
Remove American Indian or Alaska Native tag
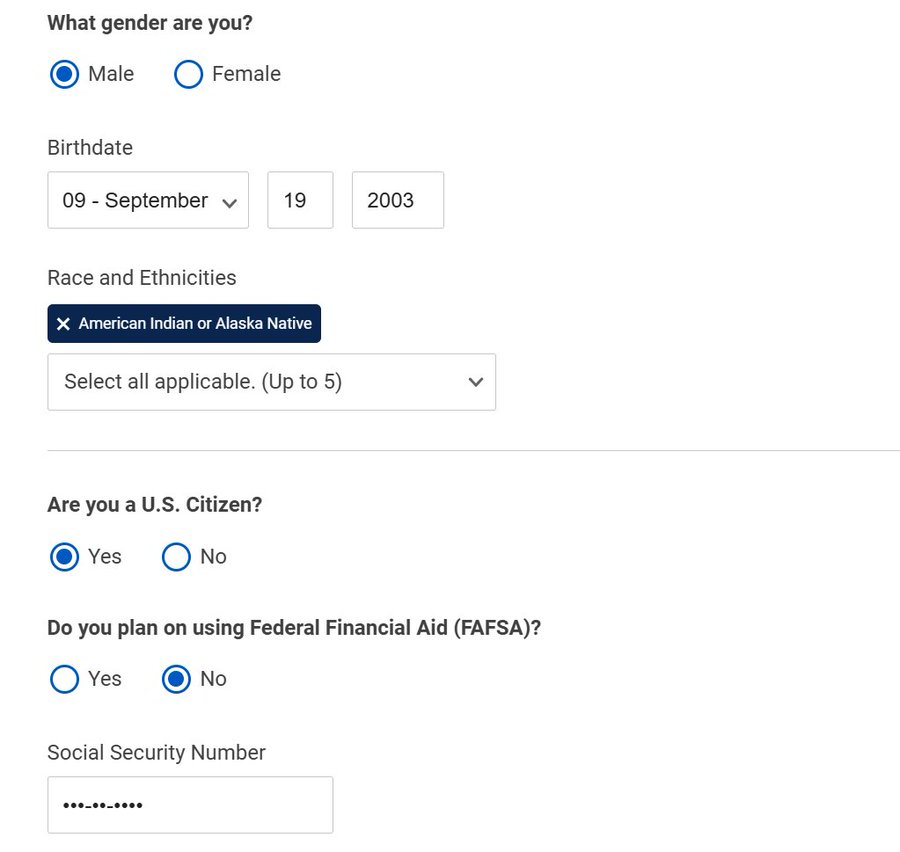pyautogui.click(x=63, y=324)
